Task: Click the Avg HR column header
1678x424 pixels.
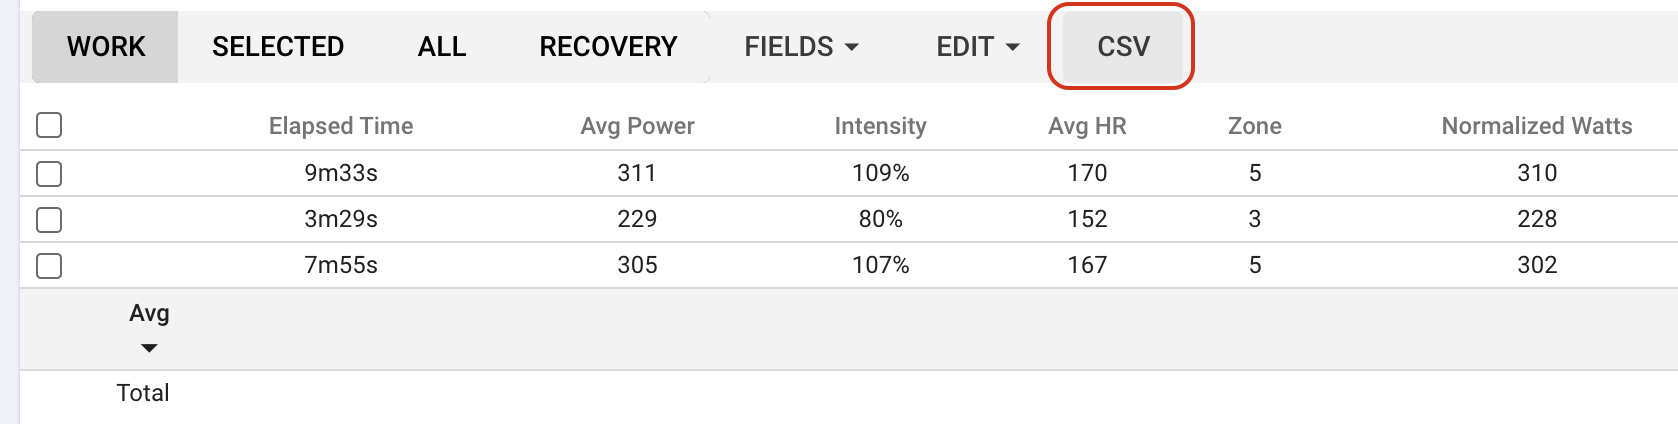Action: (1087, 126)
